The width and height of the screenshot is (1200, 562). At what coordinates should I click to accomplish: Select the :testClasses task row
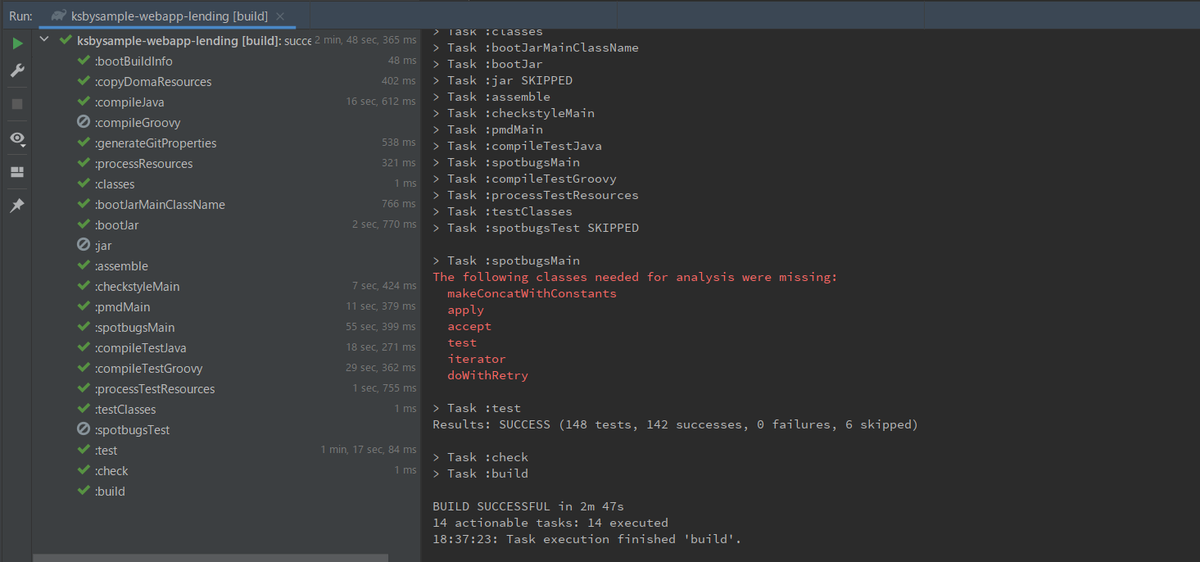point(226,410)
